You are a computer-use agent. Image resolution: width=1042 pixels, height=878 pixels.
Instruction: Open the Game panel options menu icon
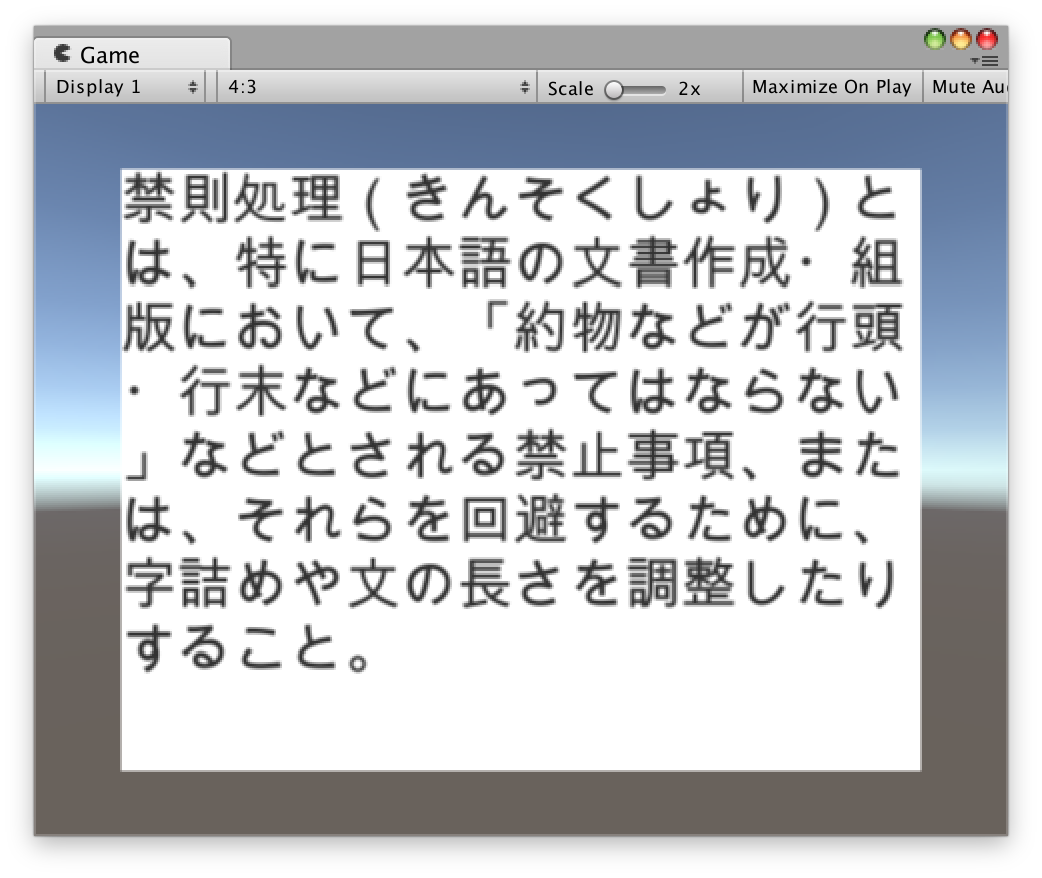[x=985, y=61]
